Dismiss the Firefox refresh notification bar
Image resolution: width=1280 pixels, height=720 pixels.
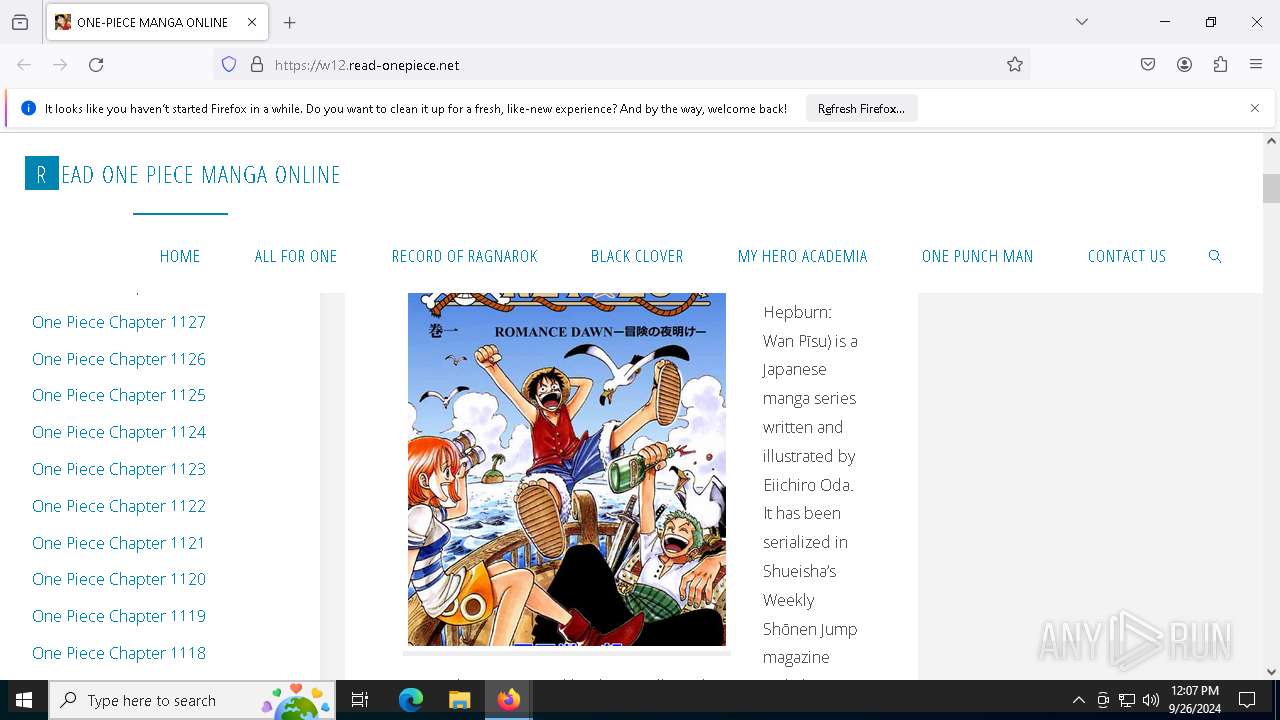(x=1255, y=108)
